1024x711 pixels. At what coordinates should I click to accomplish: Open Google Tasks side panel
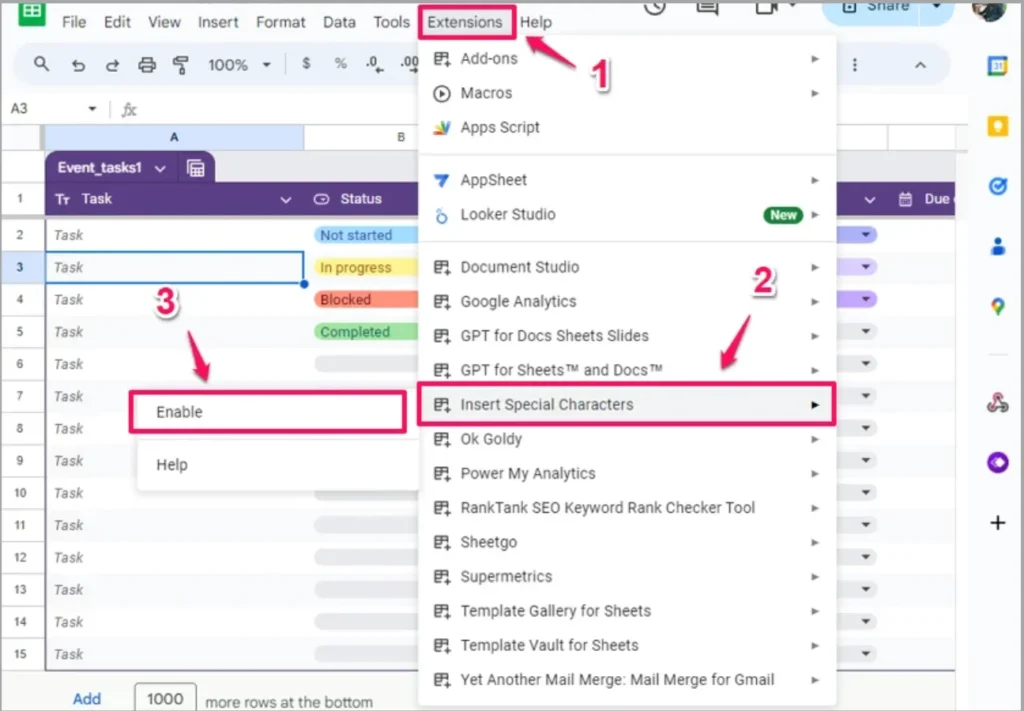click(x=997, y=187)
